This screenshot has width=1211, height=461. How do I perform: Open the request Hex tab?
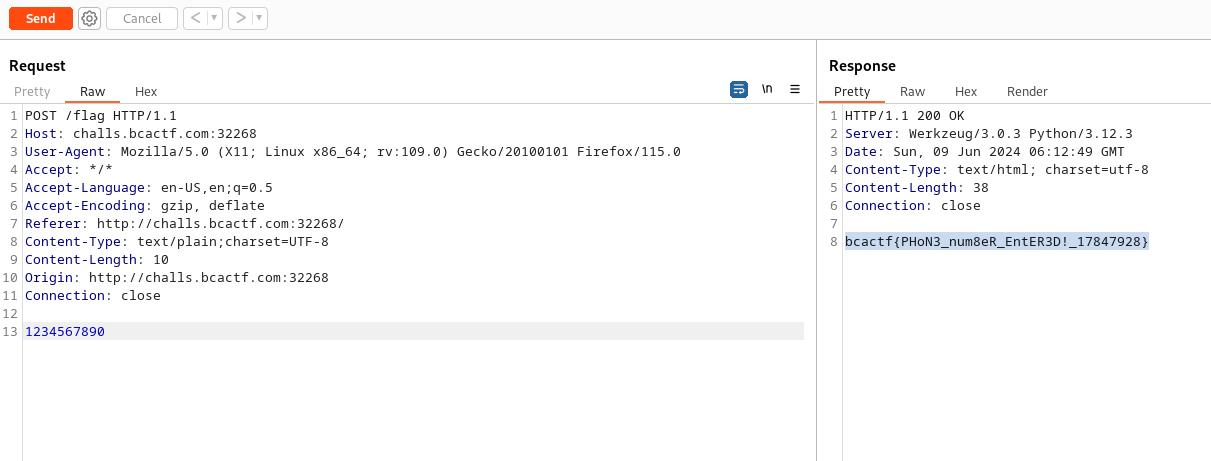pyautogui.click(x=146, y=91)
